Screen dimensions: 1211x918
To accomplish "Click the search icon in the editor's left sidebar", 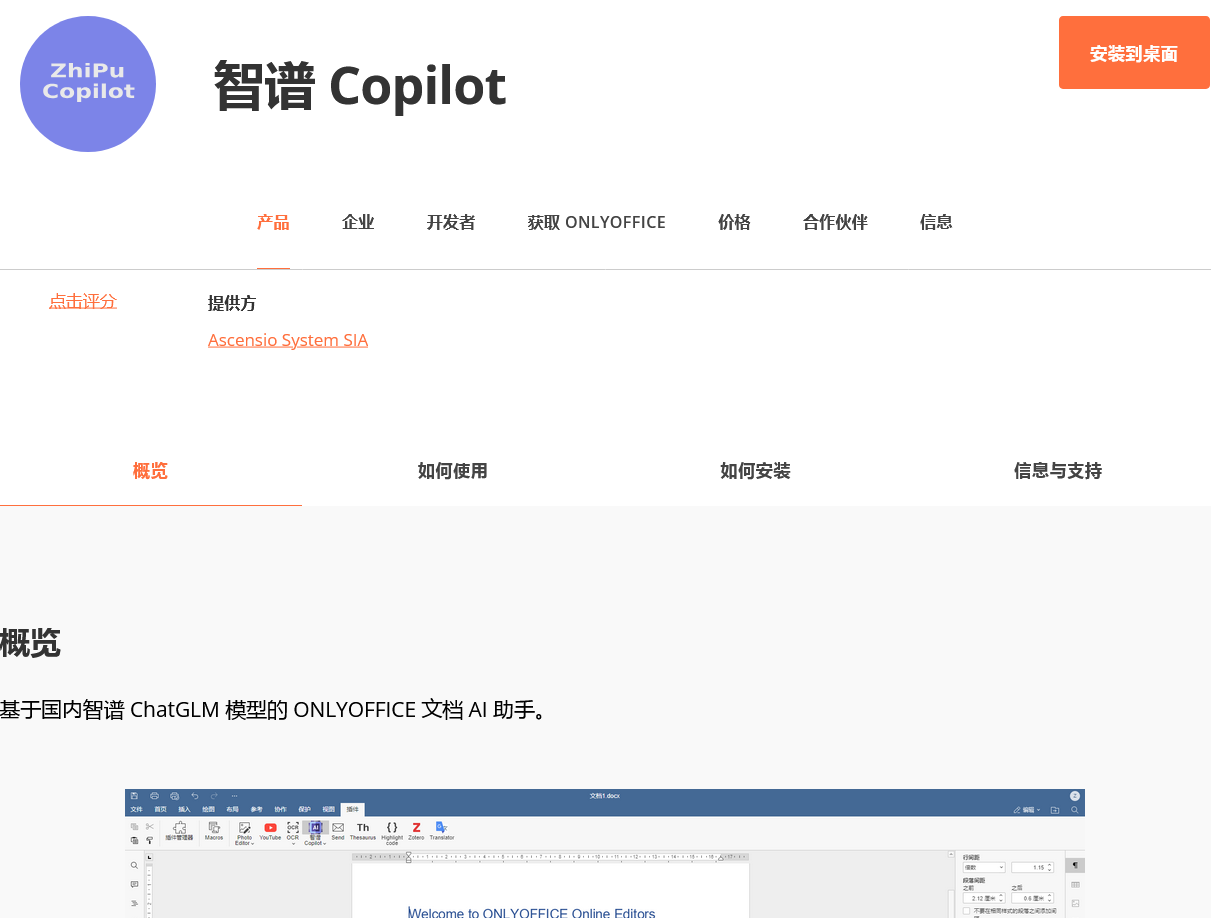I will coord(135,865).
